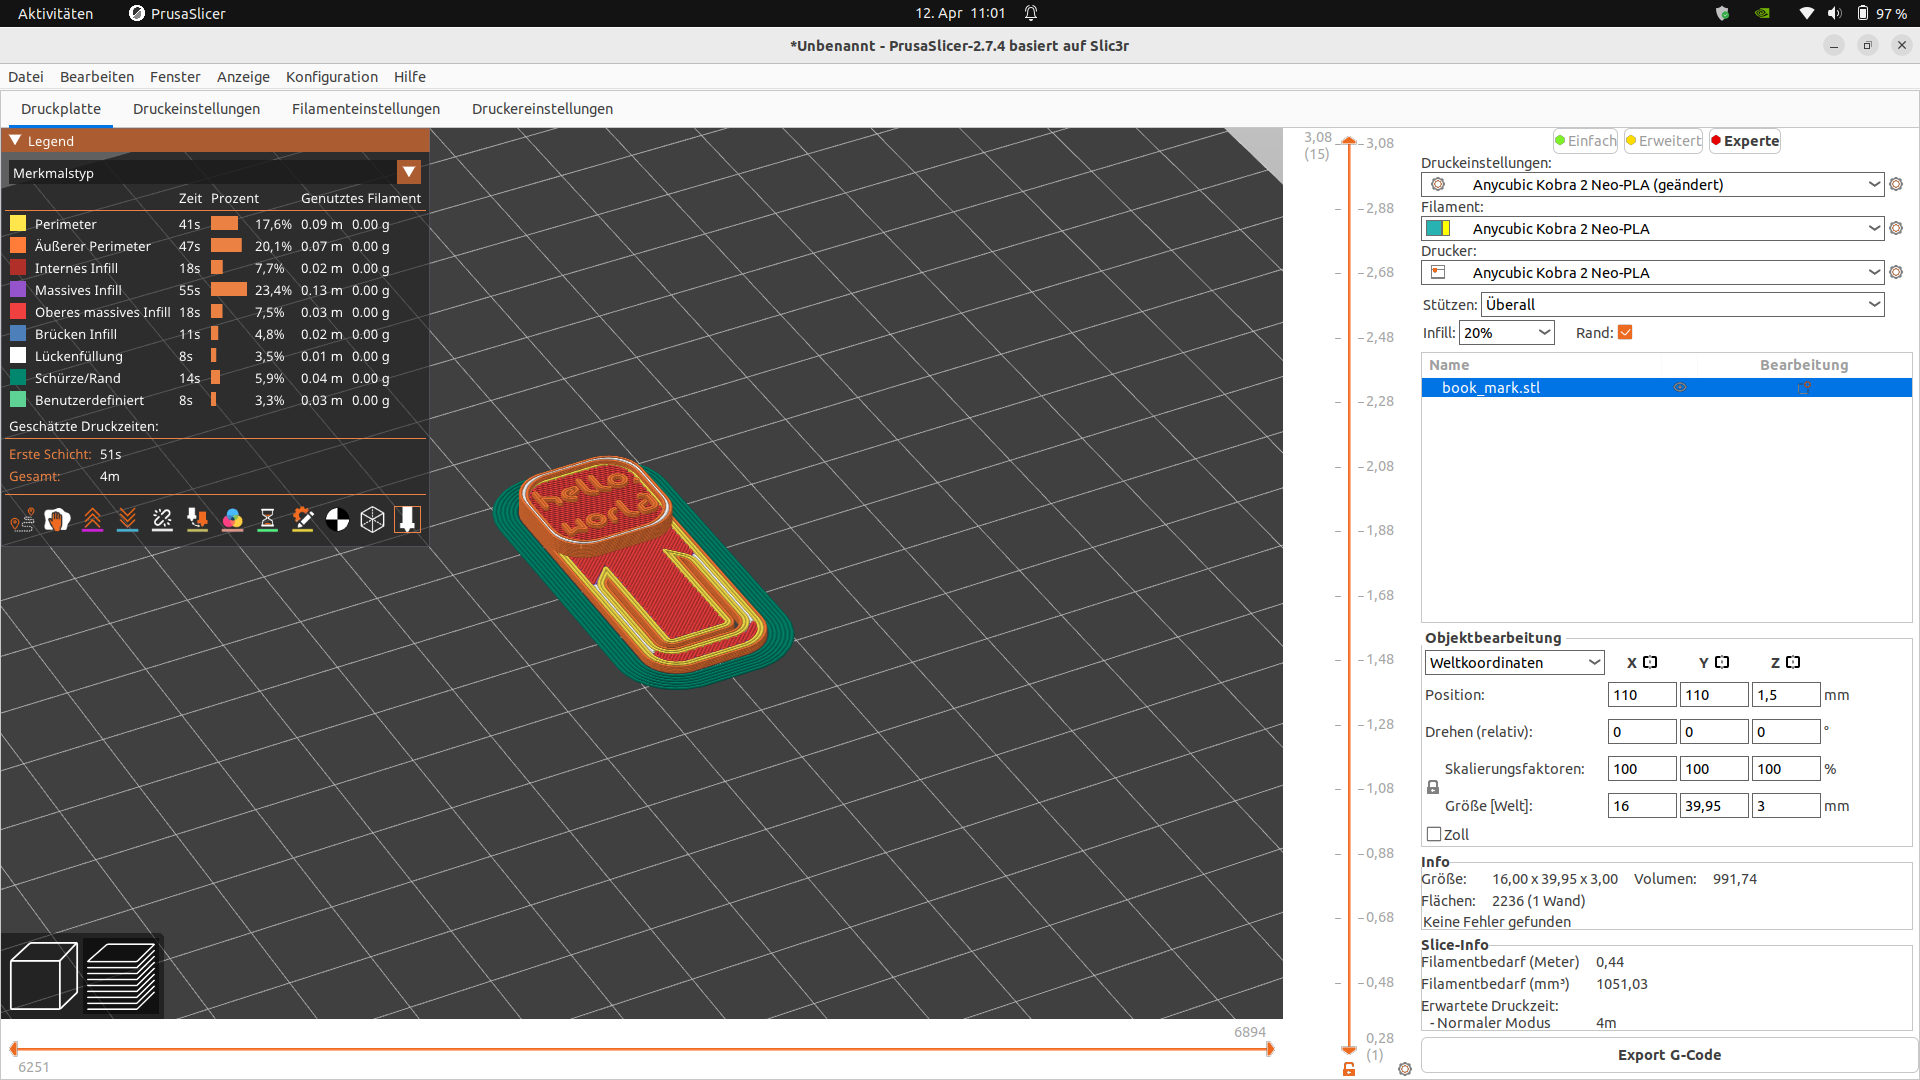Reset Y axis icon in Objektbearbeitung
This screenshot has width=1920, height=1080.
pos(1722,662)
